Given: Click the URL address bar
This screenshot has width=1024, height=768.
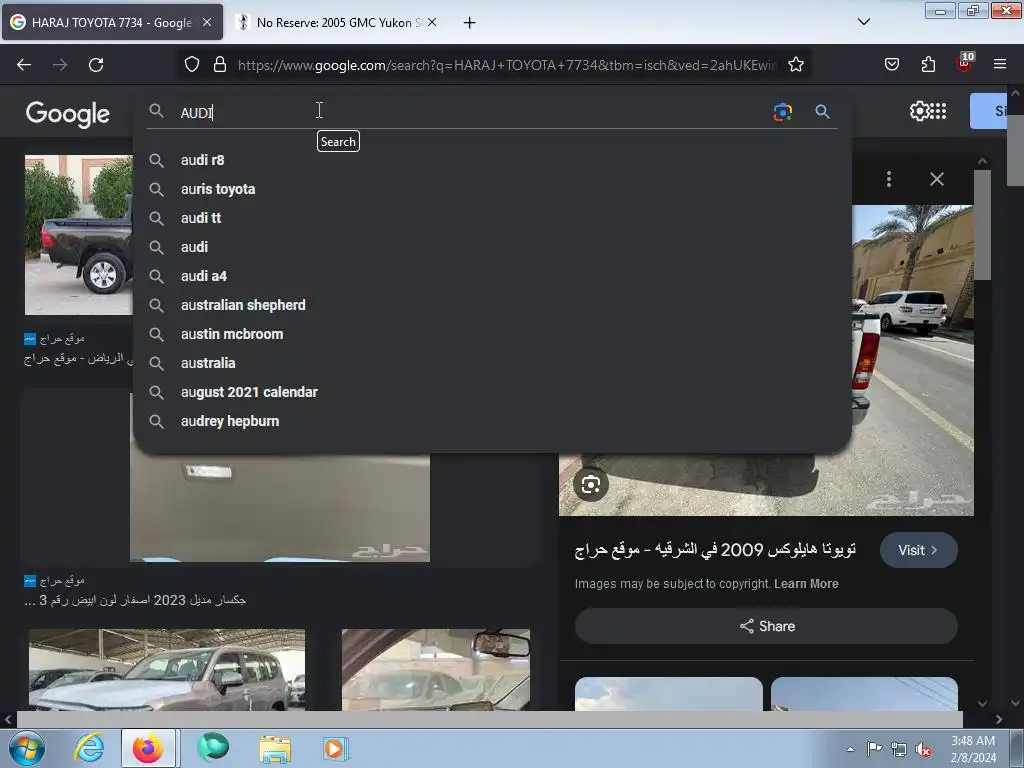Looking at the screenshot, I should pos(508,65).
